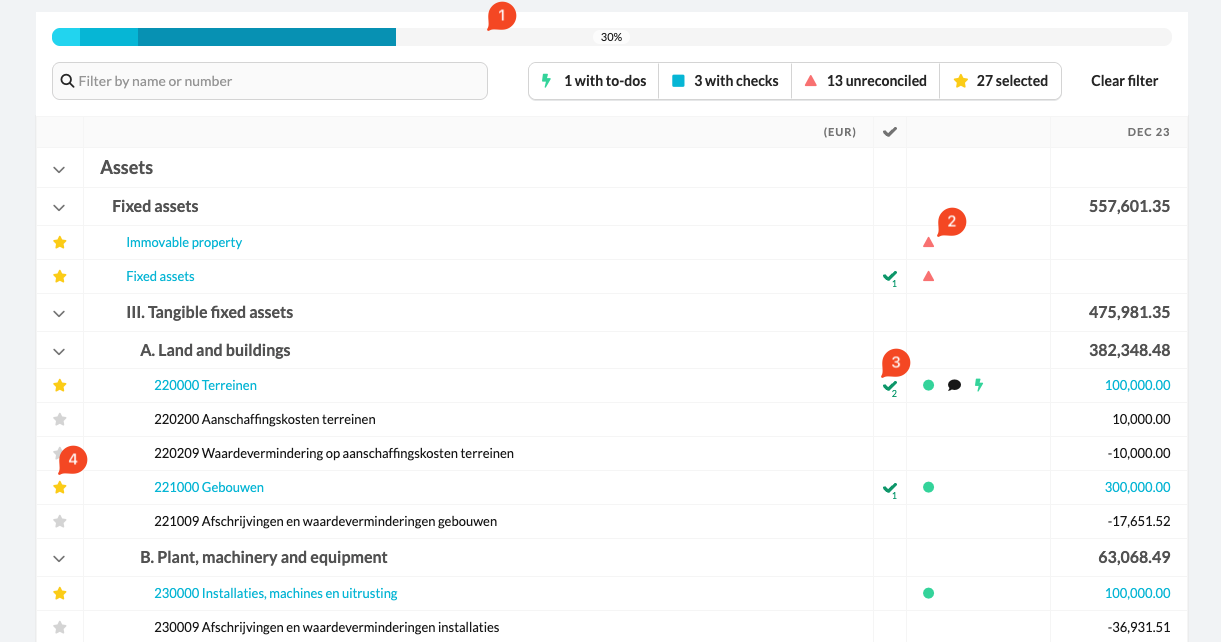
Task: Click 230009 Afschrijvingen en waardeverminderingen installaties
Action: 327,627
